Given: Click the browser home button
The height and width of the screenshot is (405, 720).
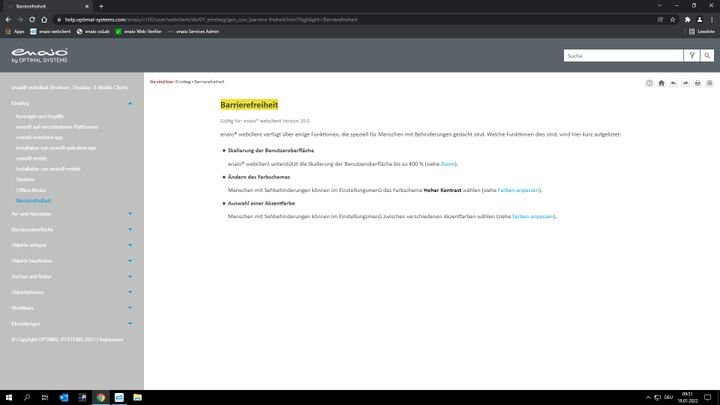Looking at the screenshot, I should [x=44, y=20].
